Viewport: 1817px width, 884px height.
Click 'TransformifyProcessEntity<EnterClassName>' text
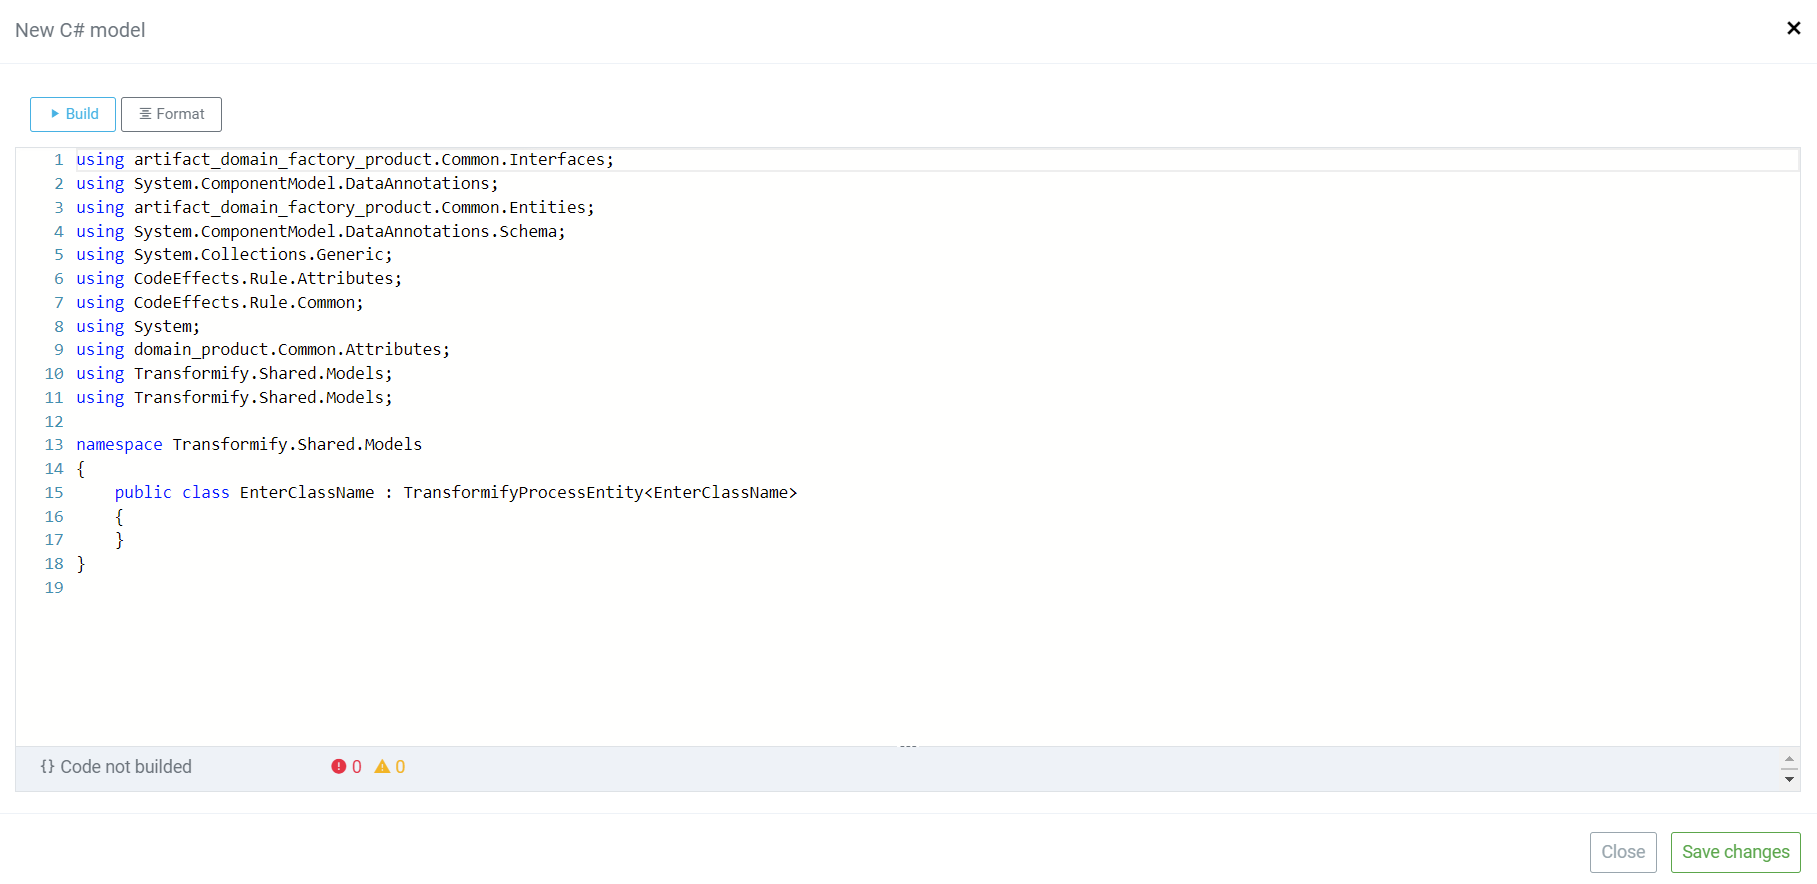click(600, 493)
